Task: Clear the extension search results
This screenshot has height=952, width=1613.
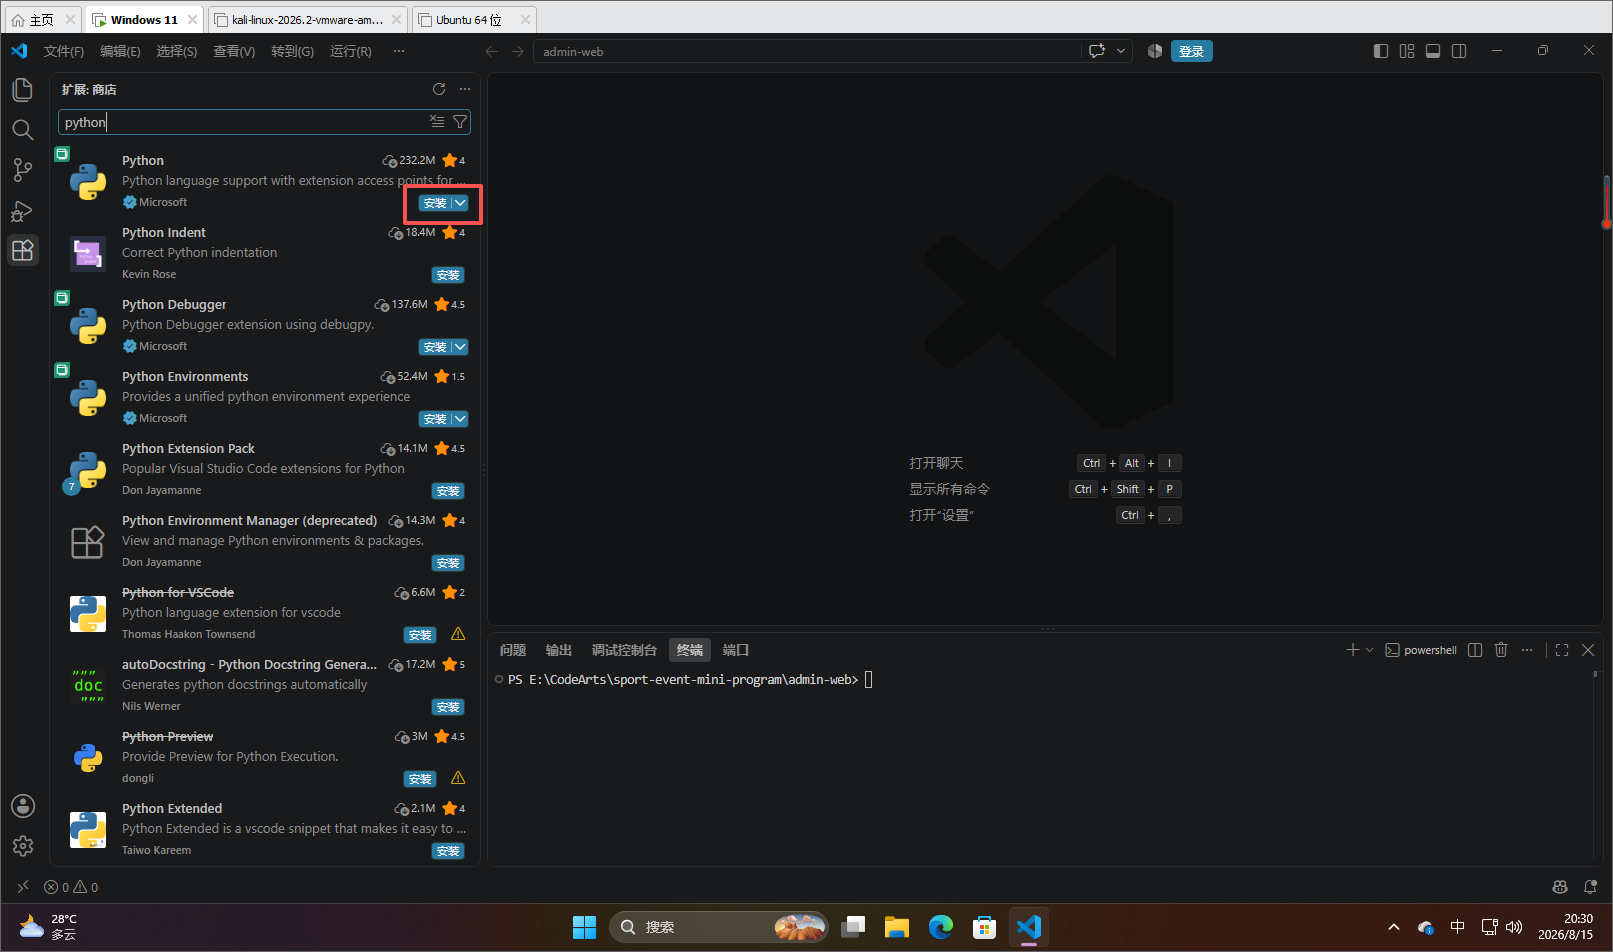Action: click(437, 121)
